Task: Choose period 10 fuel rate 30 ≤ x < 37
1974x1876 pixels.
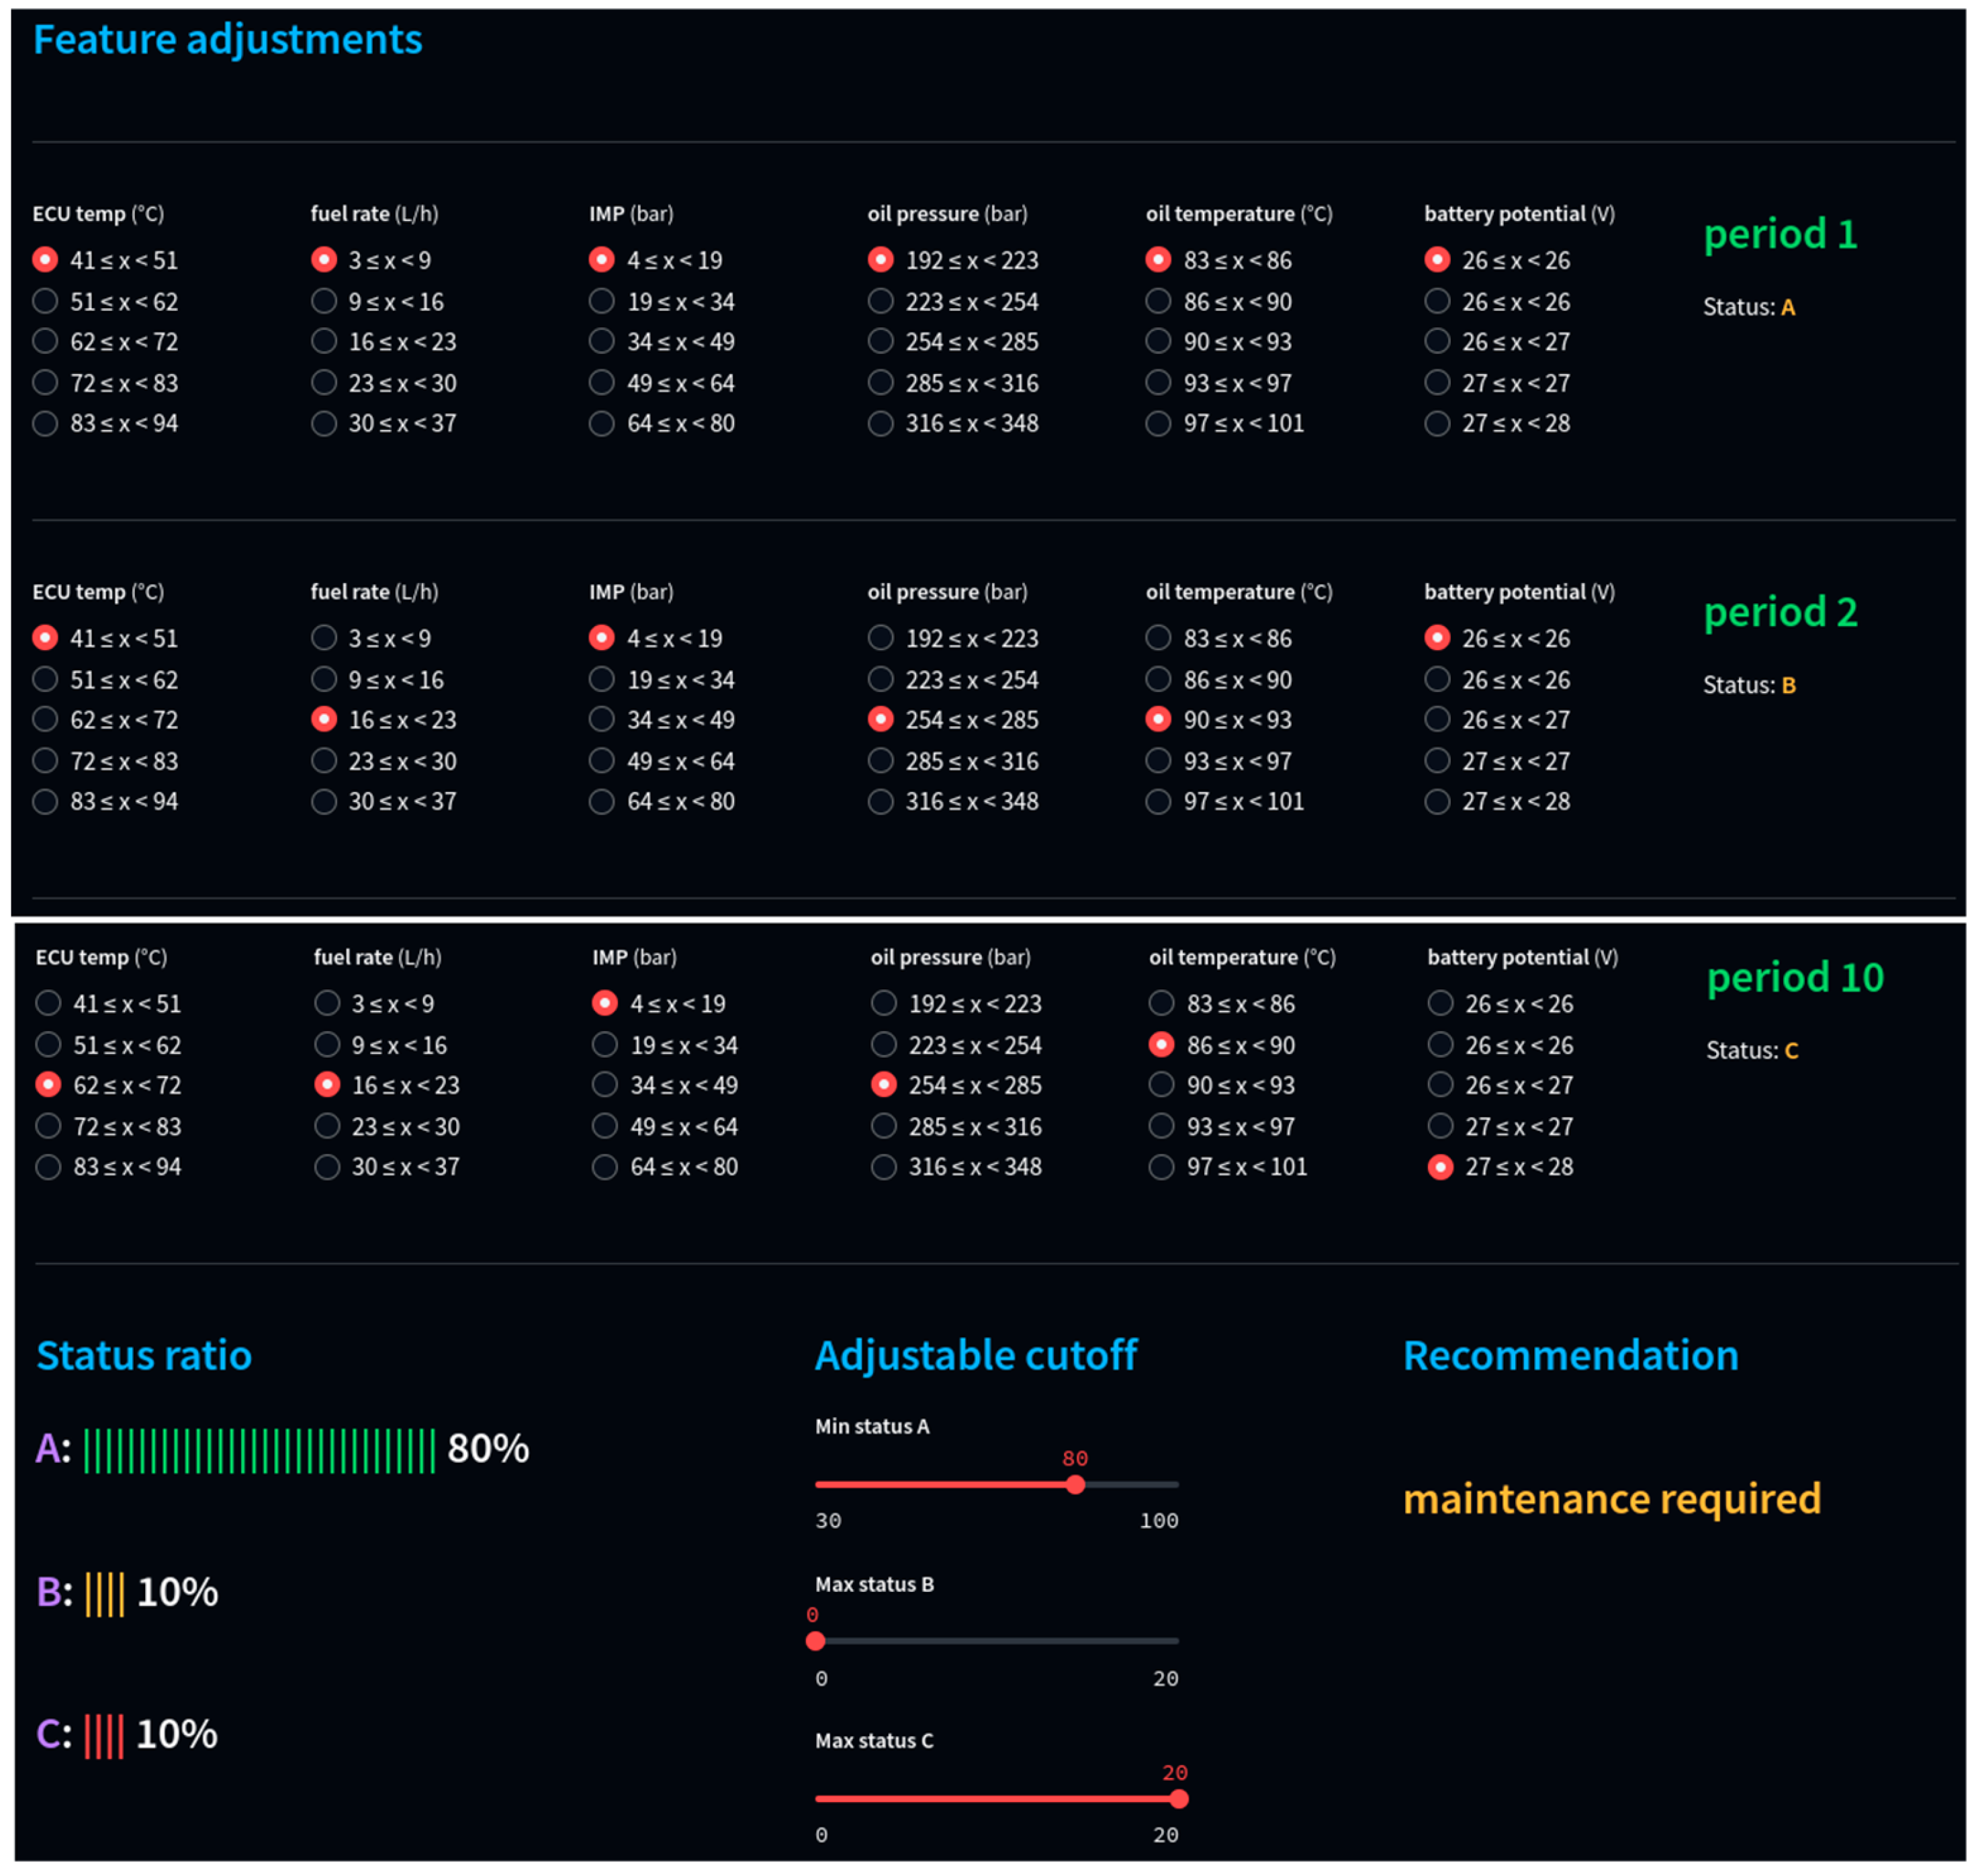Action: coord(327,1168)
